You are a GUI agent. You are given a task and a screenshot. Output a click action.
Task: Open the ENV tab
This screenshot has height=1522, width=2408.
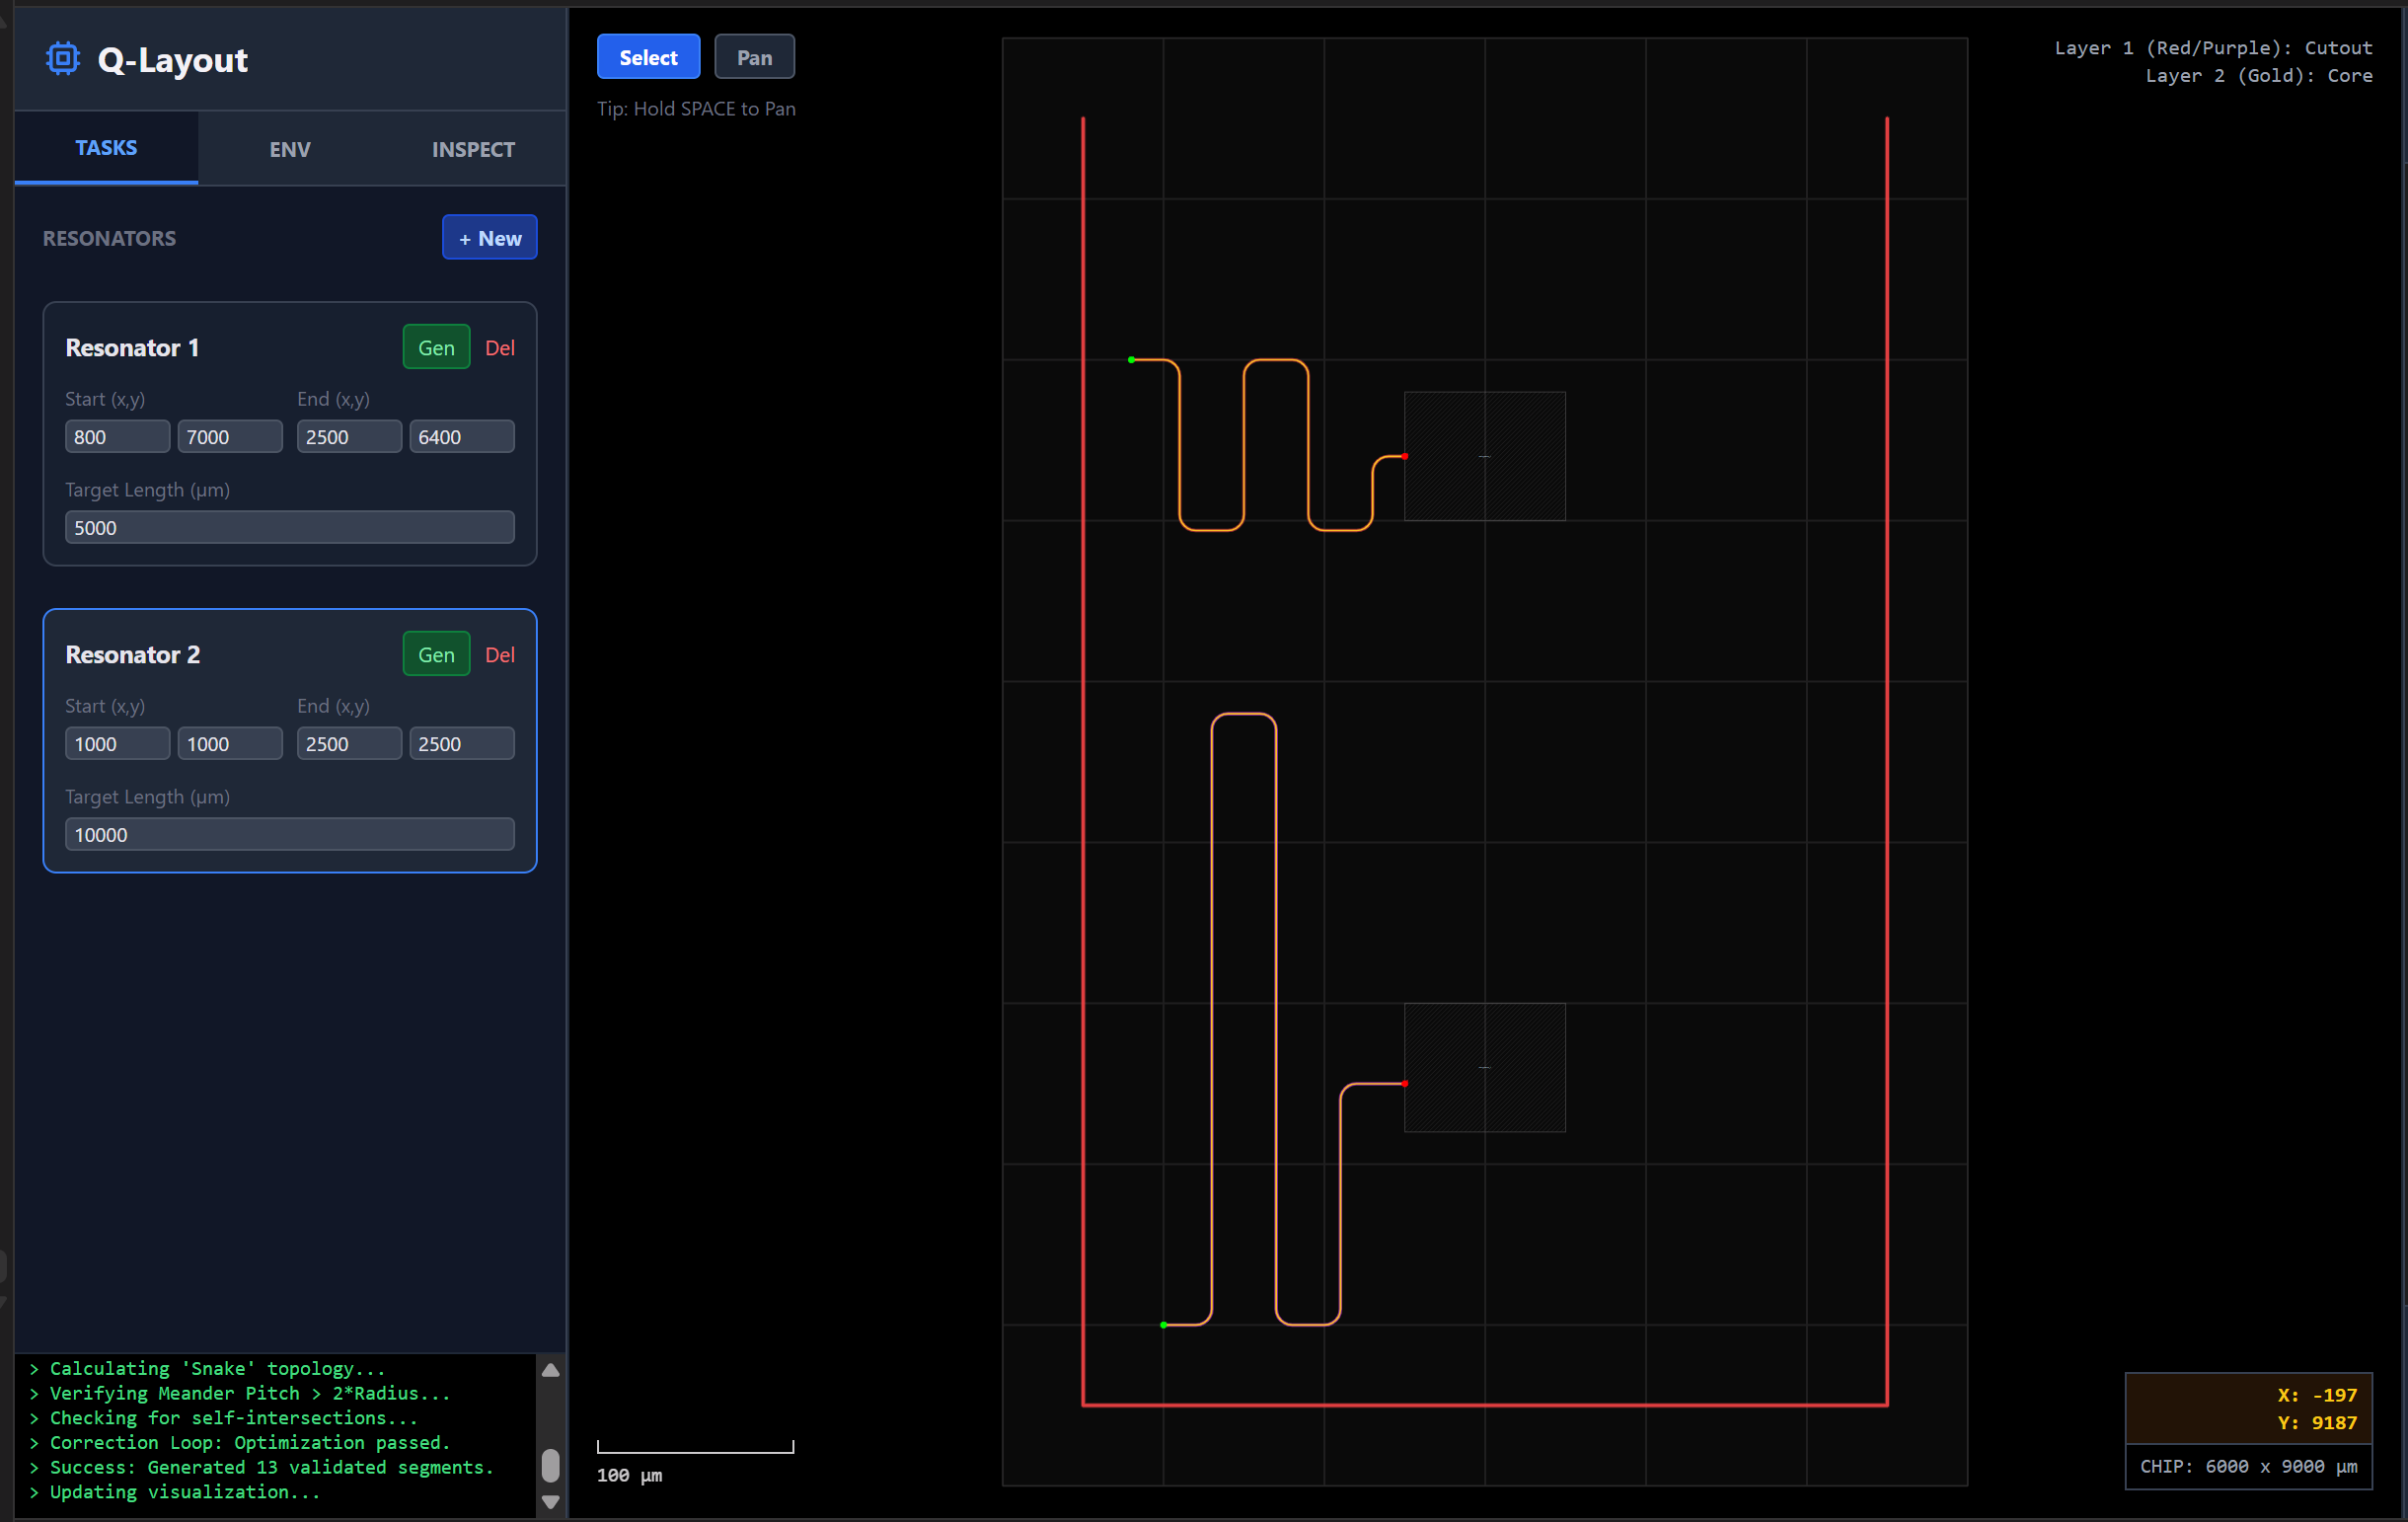290,149
